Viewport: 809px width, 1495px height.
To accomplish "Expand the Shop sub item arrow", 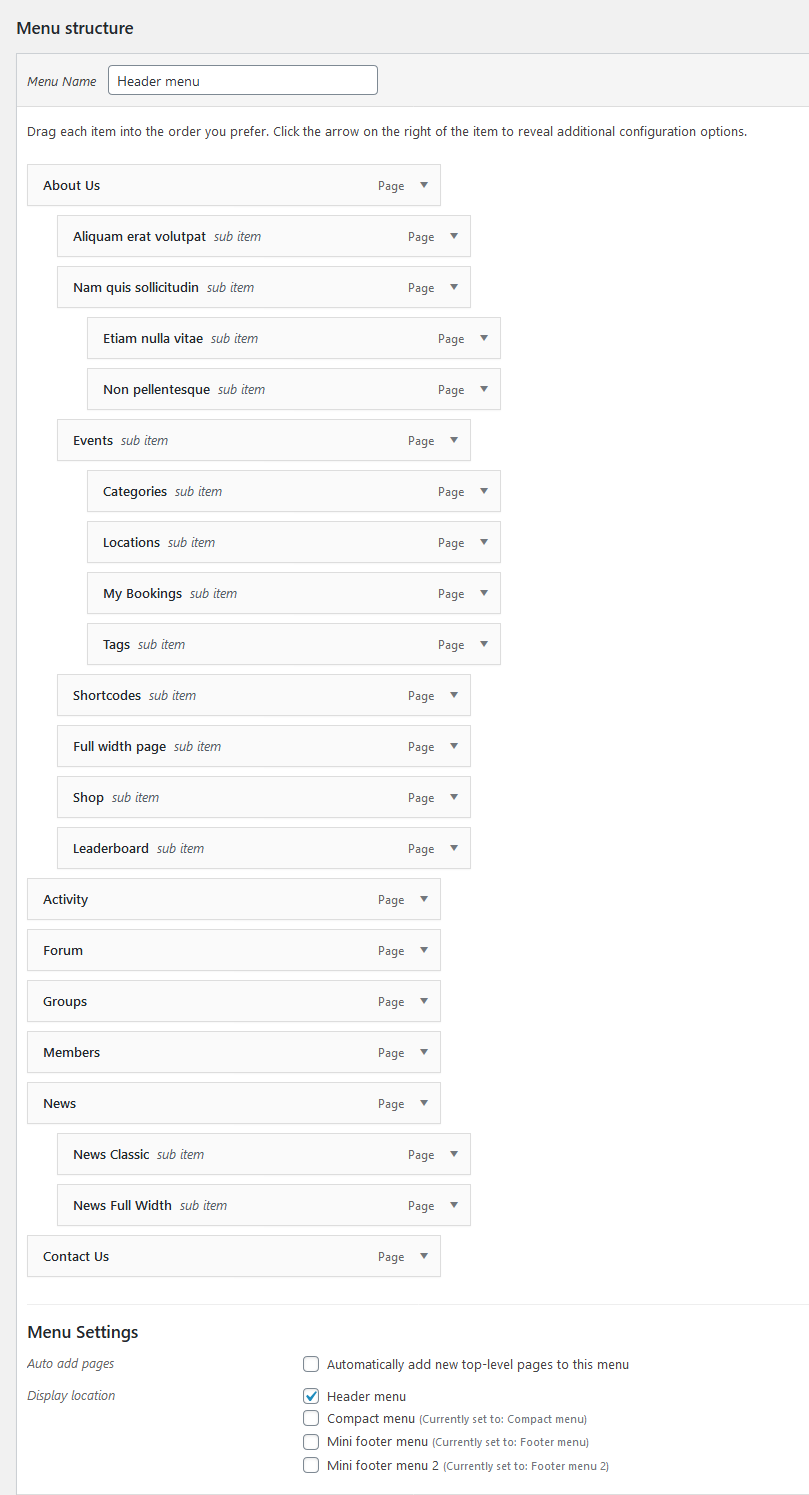I will pos(454,797).
